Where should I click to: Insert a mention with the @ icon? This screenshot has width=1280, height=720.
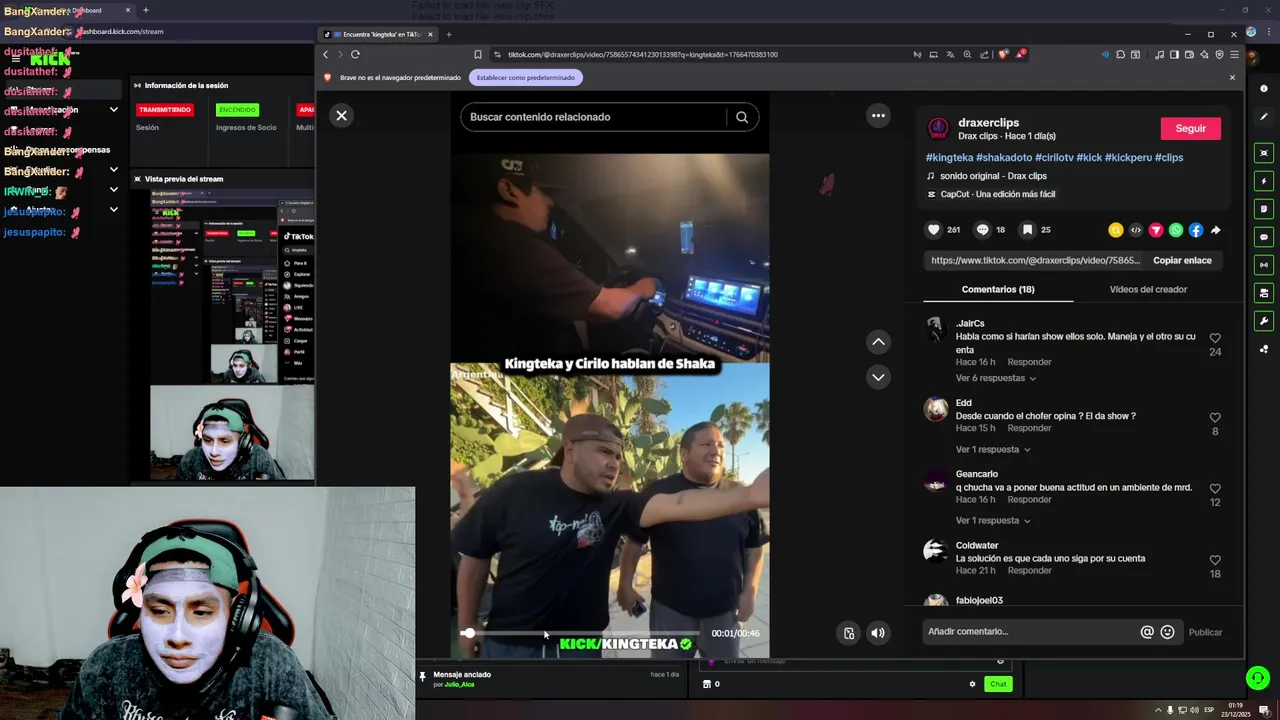click(x=1147, y=632)
